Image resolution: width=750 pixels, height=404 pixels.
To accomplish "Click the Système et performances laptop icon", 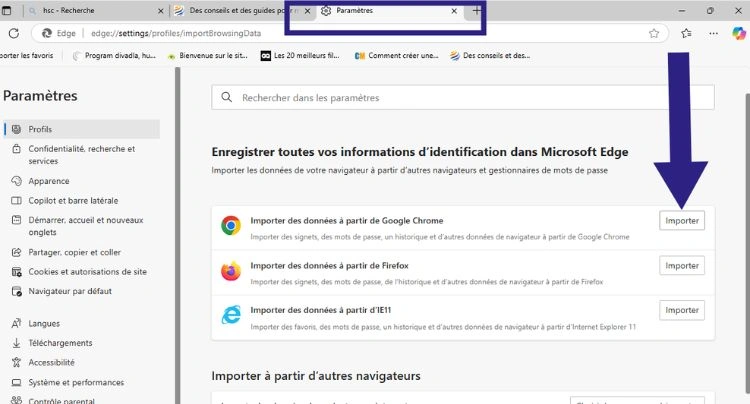I will click(16, 382).
